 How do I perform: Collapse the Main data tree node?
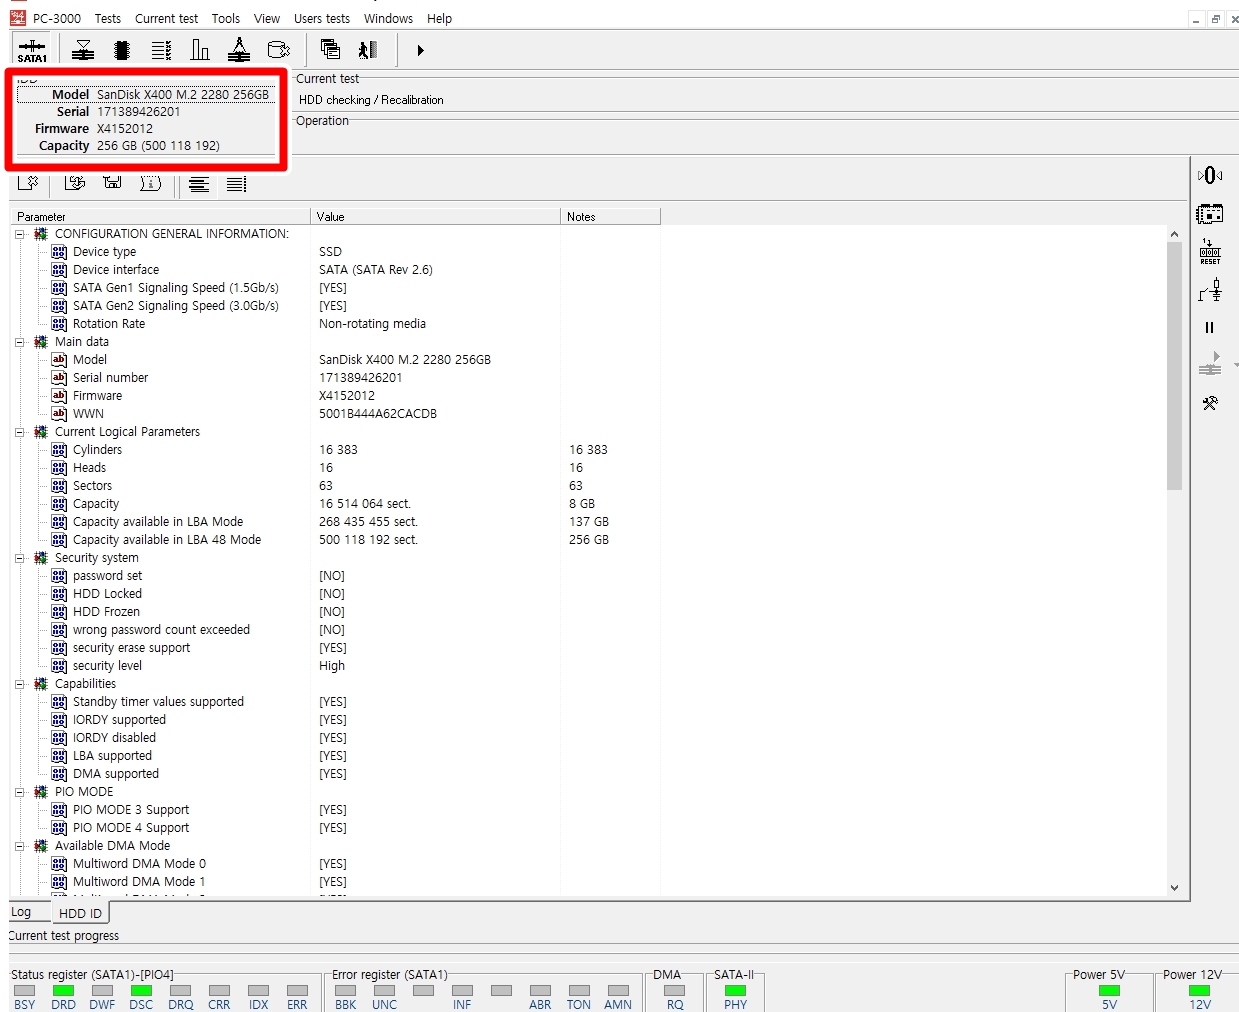(x=19, y=342)
